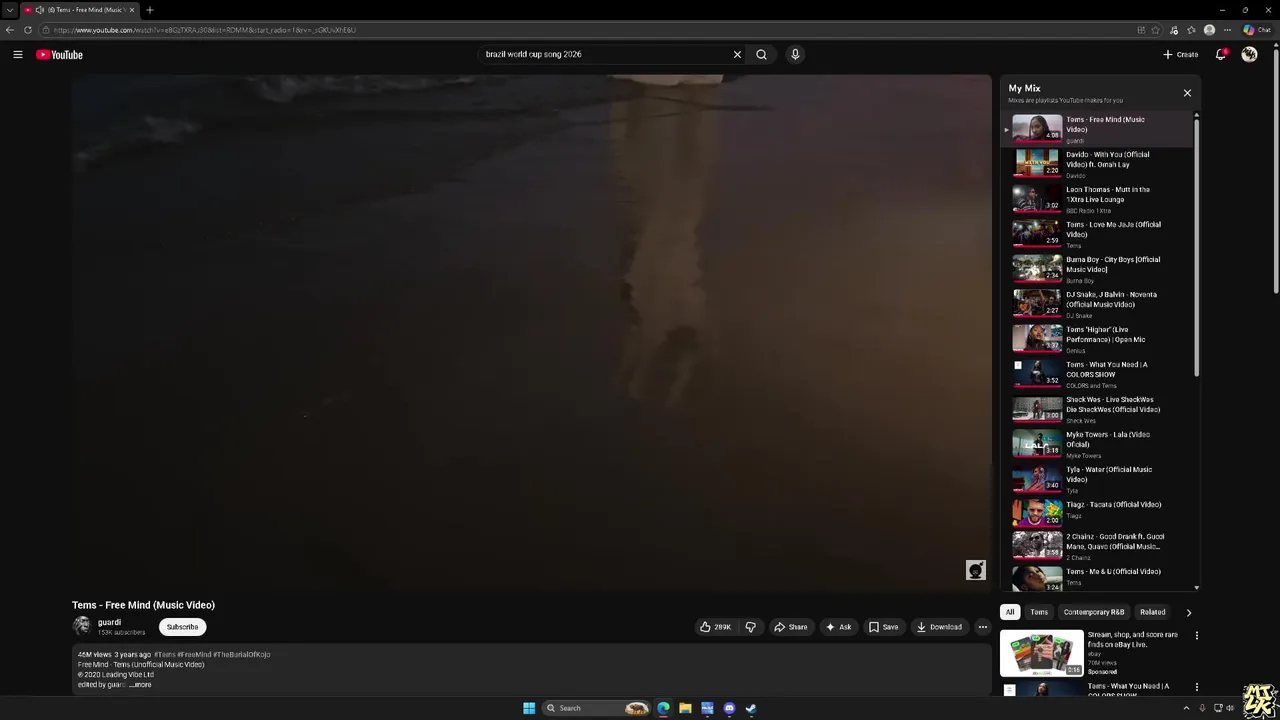Click the Share button
The height and width of the screenshot is (720, 1280).
(x=790, y=627)
